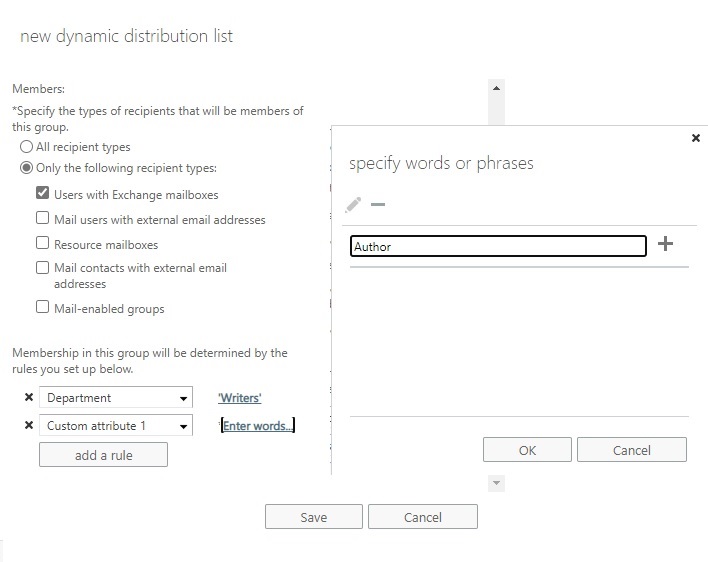
Task: Click the pencil edit icon
Action: tap(353, 204)
